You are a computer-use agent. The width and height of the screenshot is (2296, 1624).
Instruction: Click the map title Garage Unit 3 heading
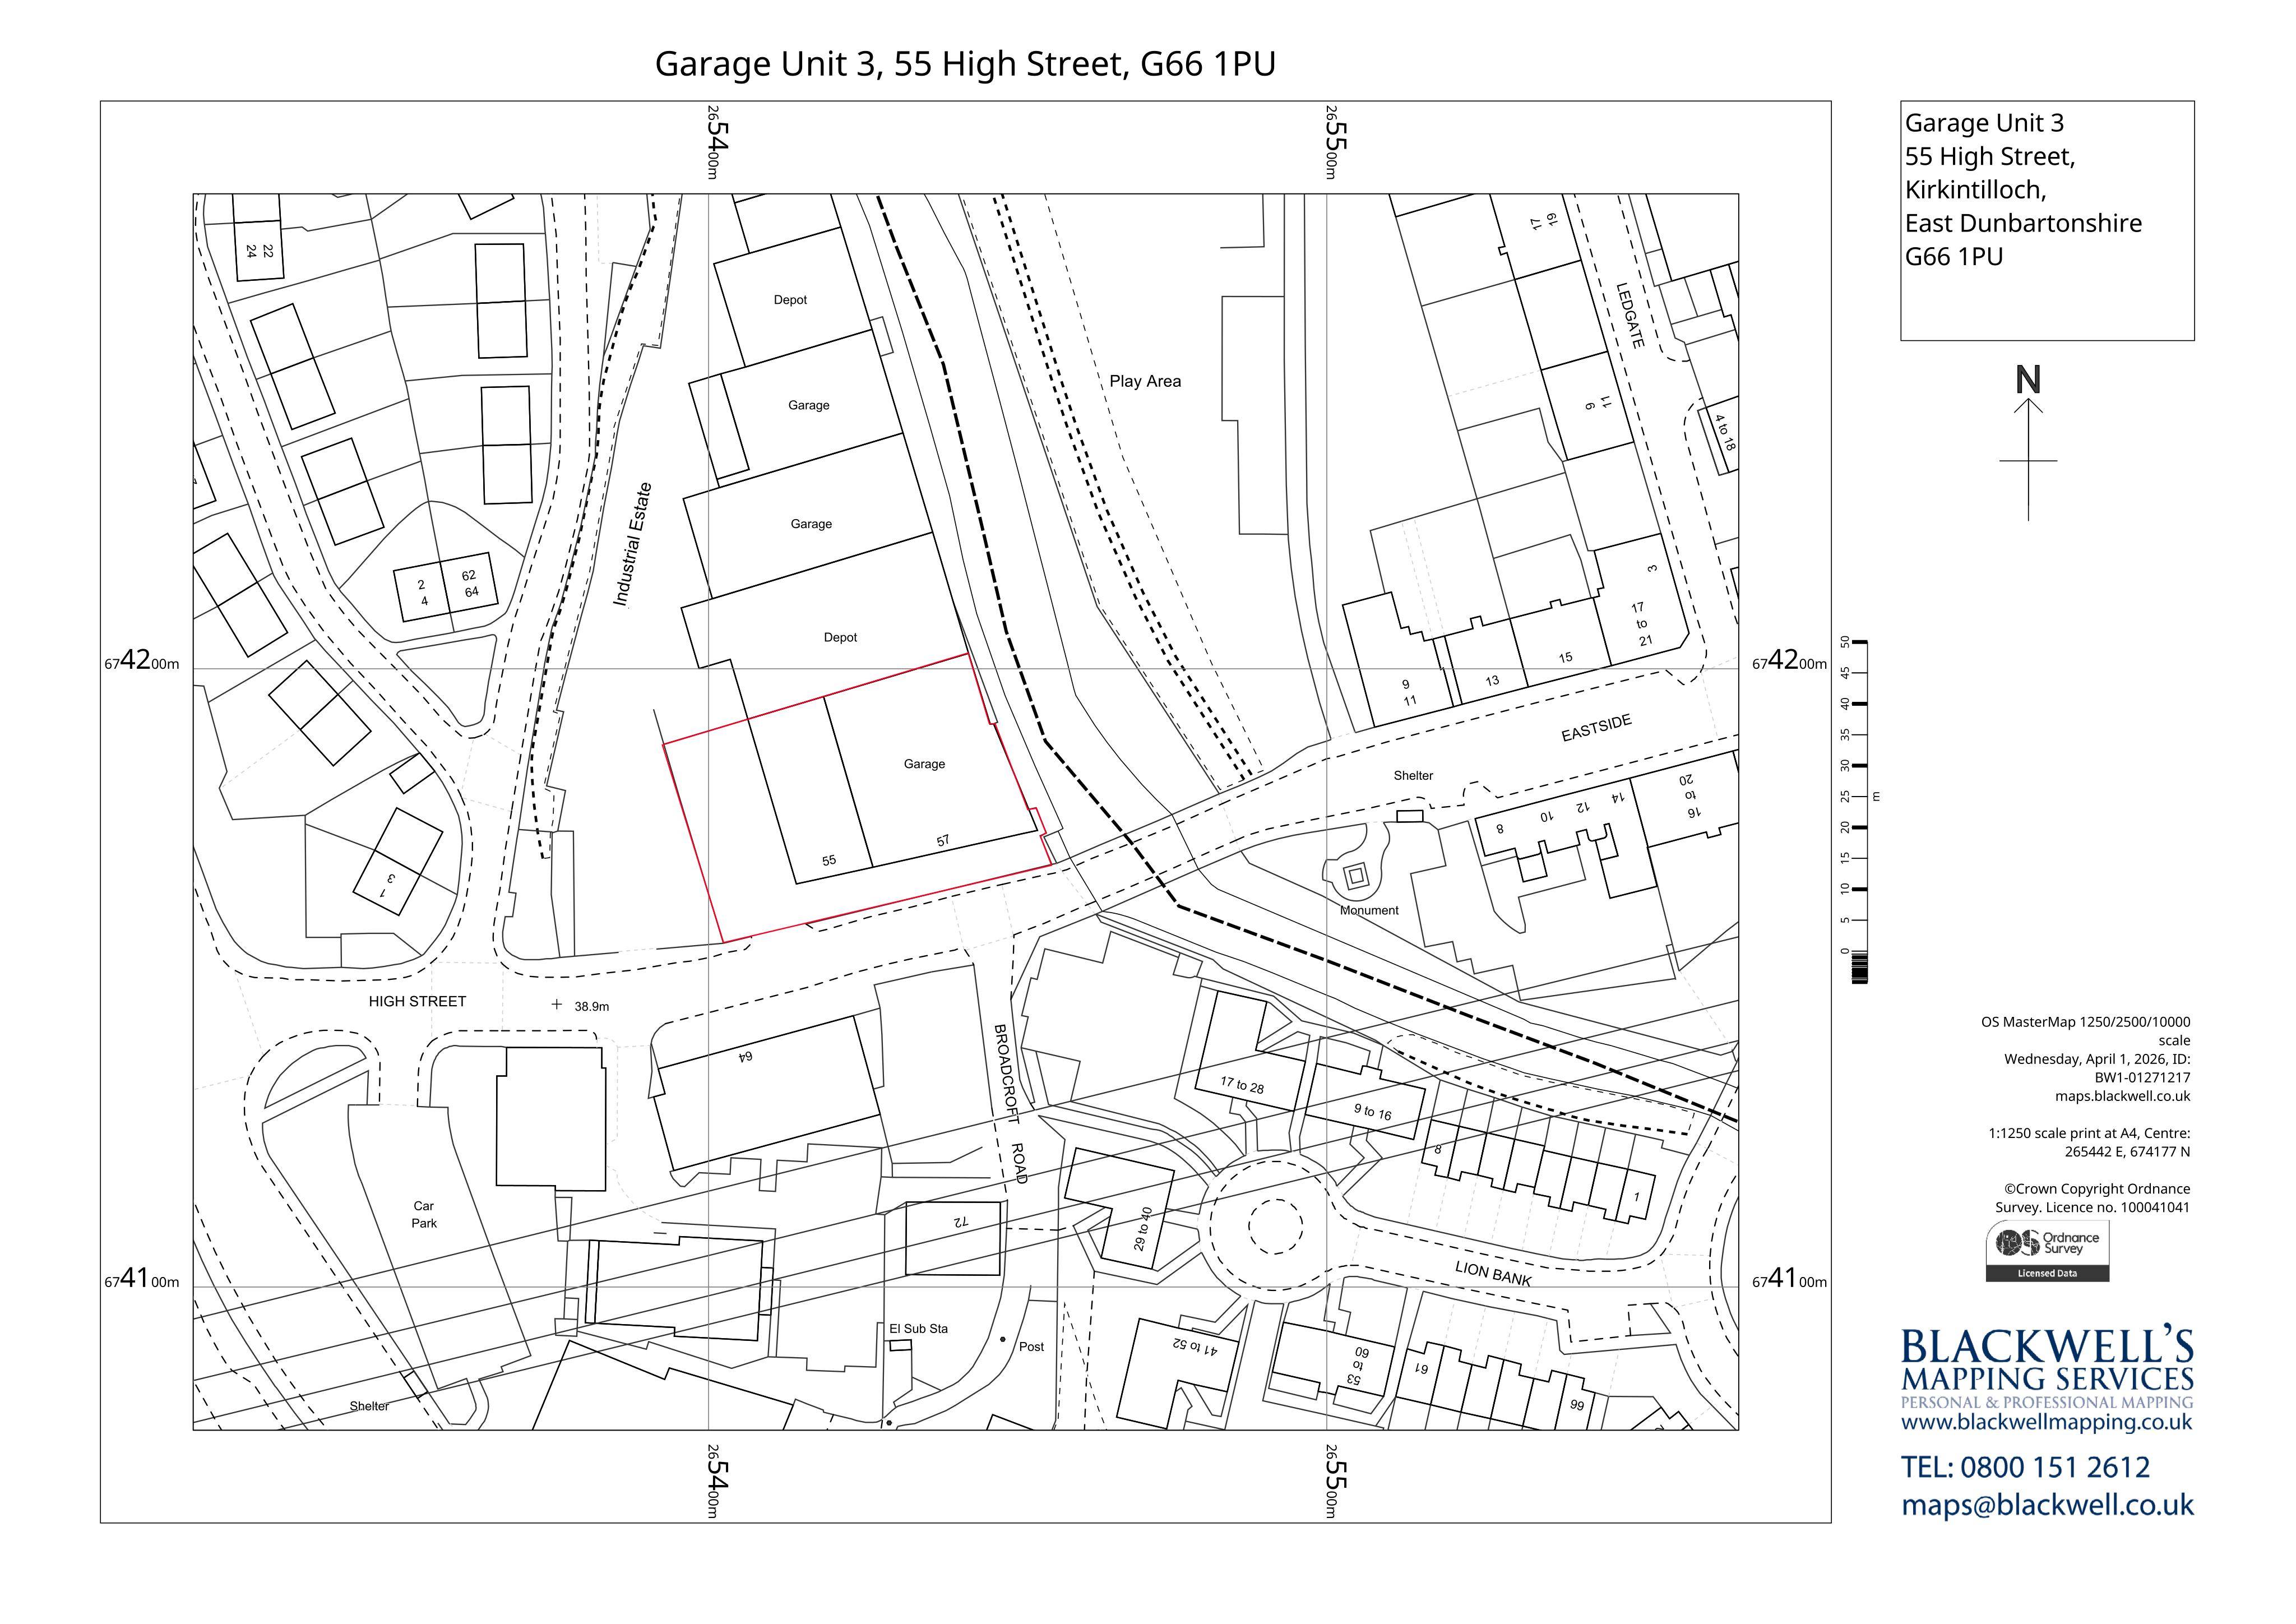pos(965,64)
